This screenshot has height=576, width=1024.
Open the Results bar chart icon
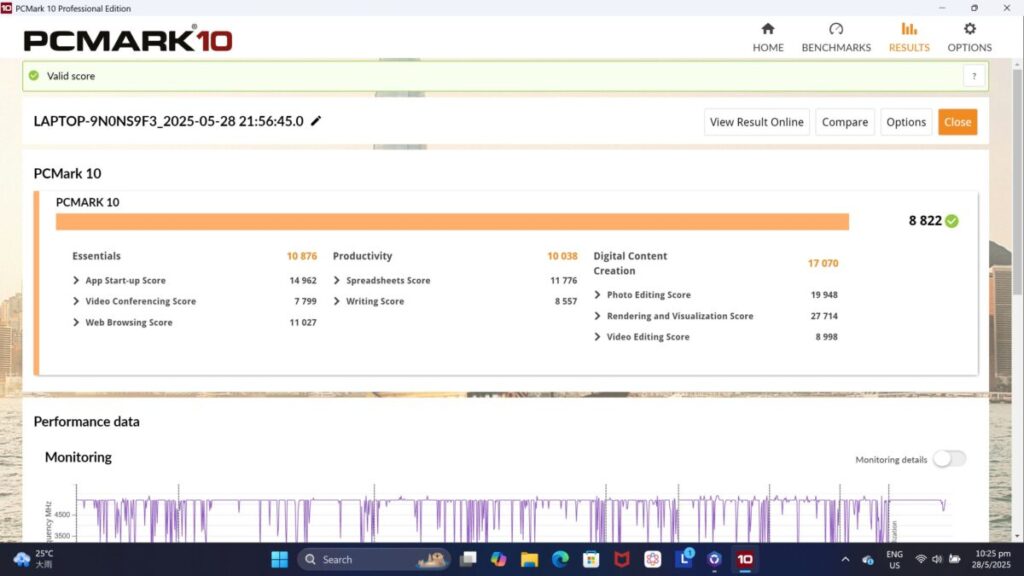[x=909, y=29]
